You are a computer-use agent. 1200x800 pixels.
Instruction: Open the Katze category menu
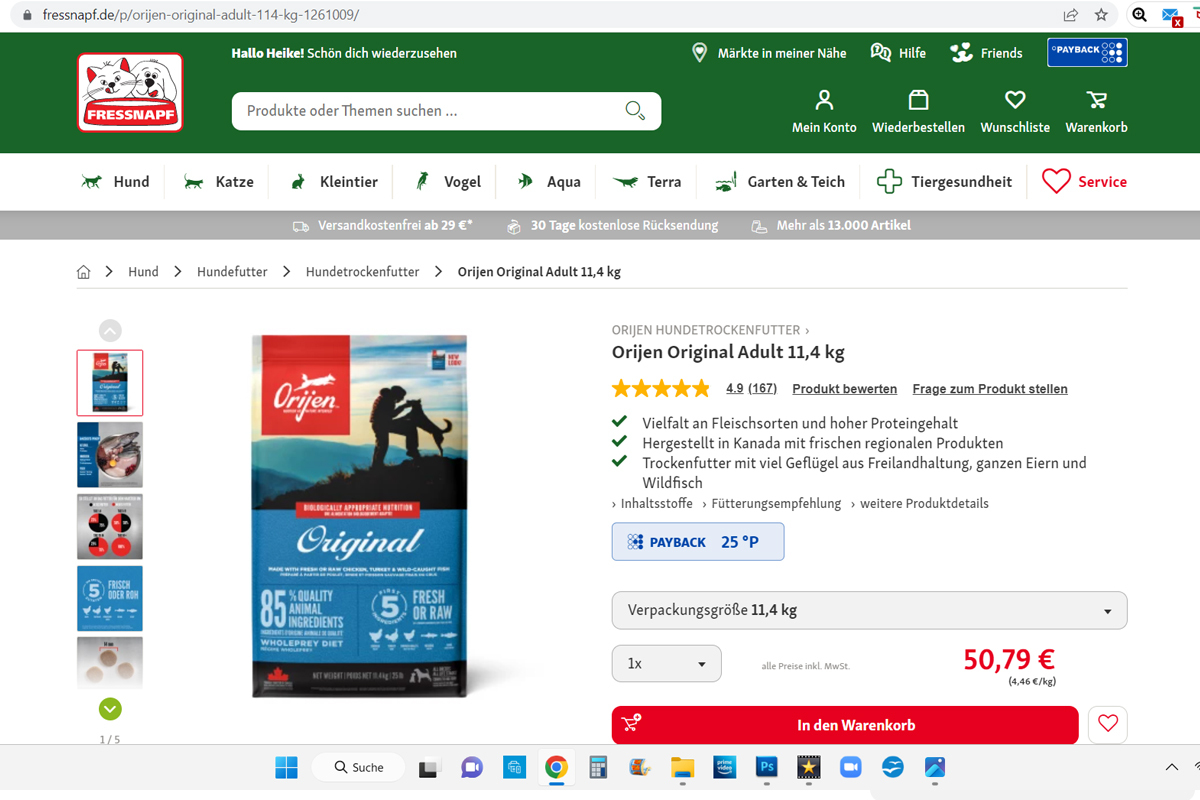[x=218, y=182]
